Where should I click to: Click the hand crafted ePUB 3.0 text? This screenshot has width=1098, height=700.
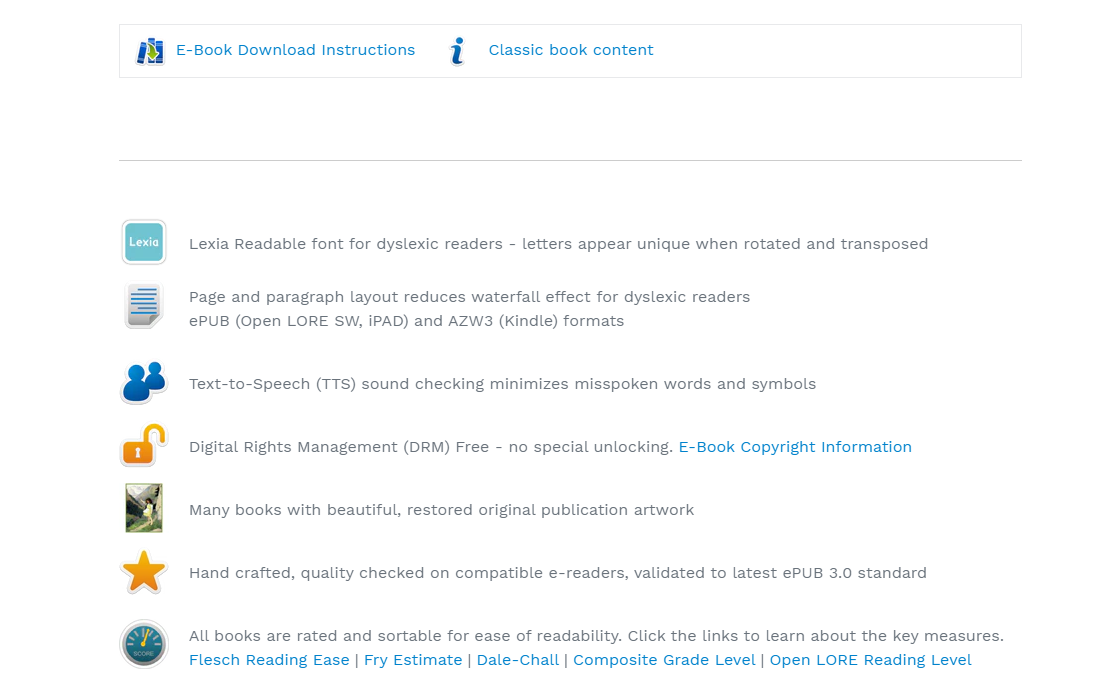557,573
